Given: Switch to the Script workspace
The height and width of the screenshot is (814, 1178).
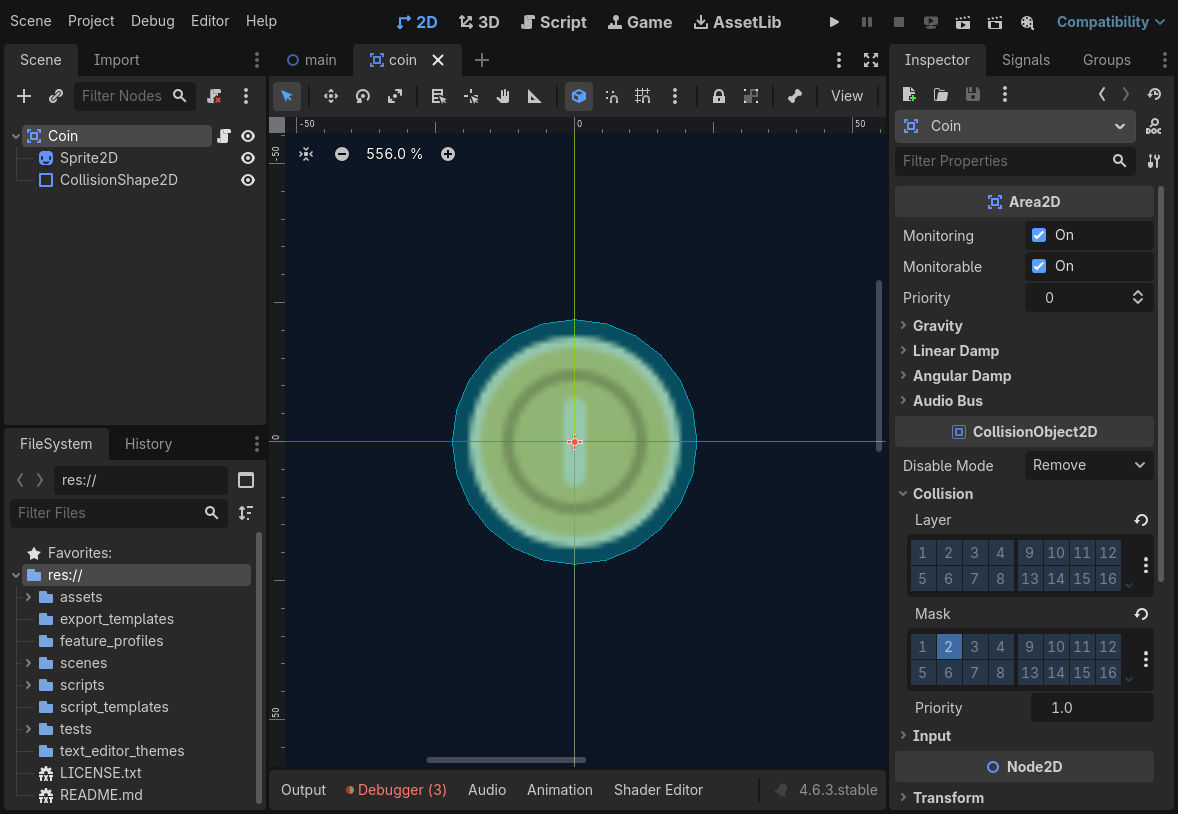Looking at the screenshot, I should click(x=554, y=22).
